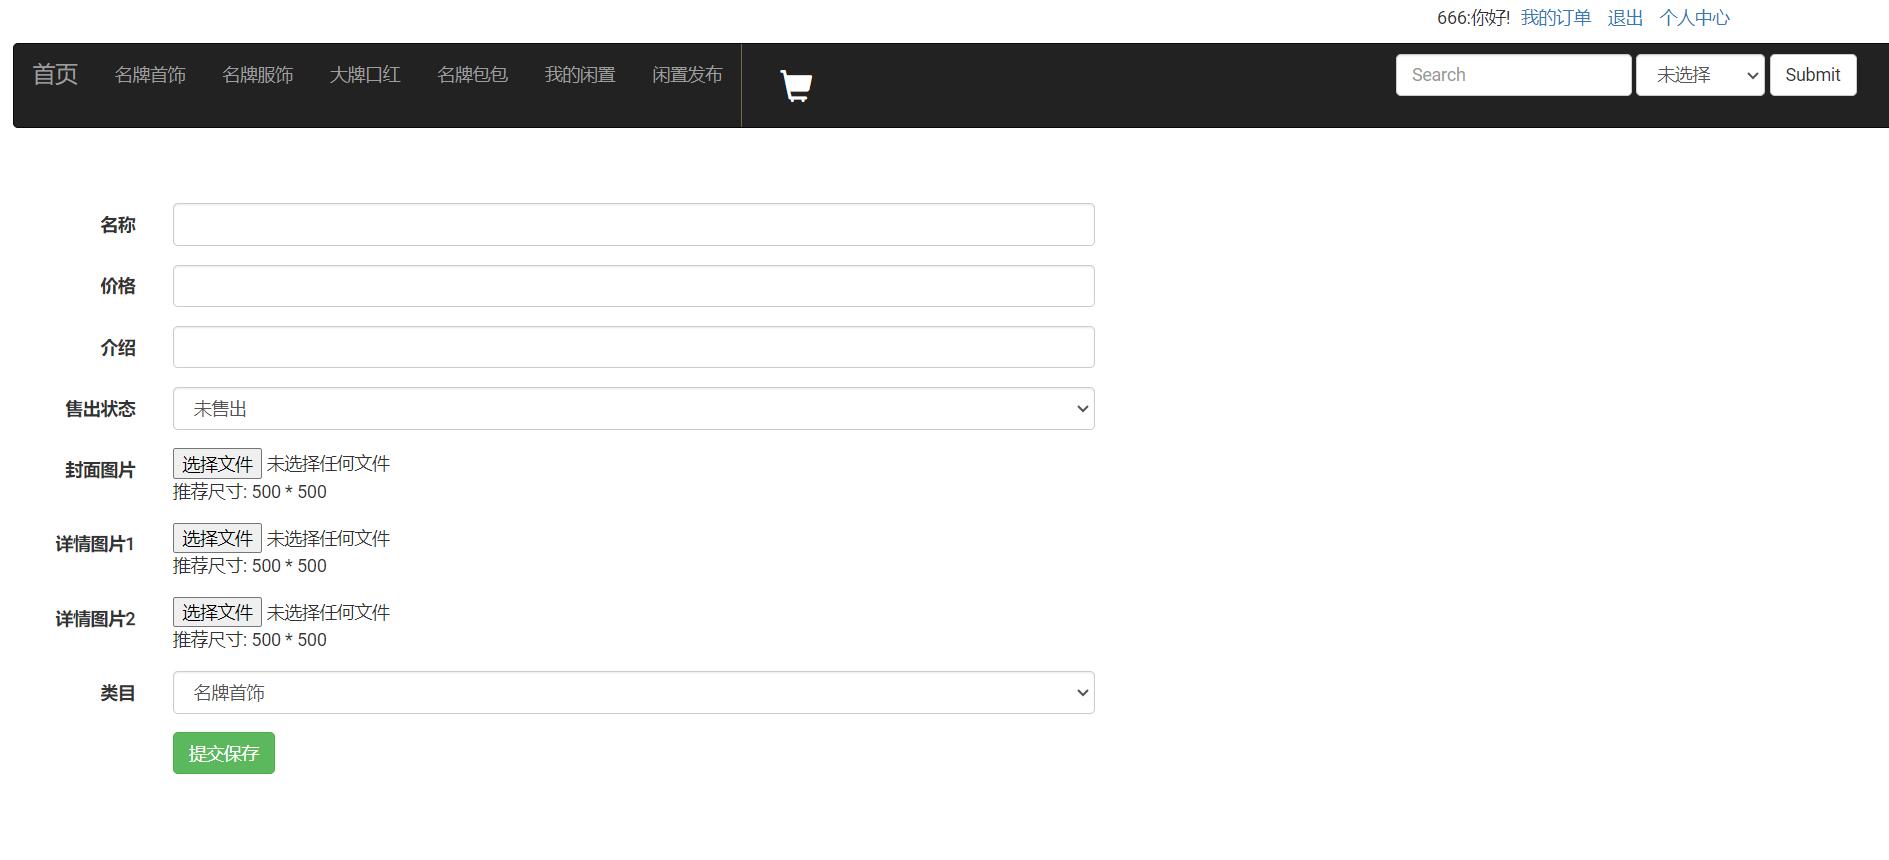Click the 封面图片 label
Viewport: 1889px width, 860px height.
(x=100, y=470)
